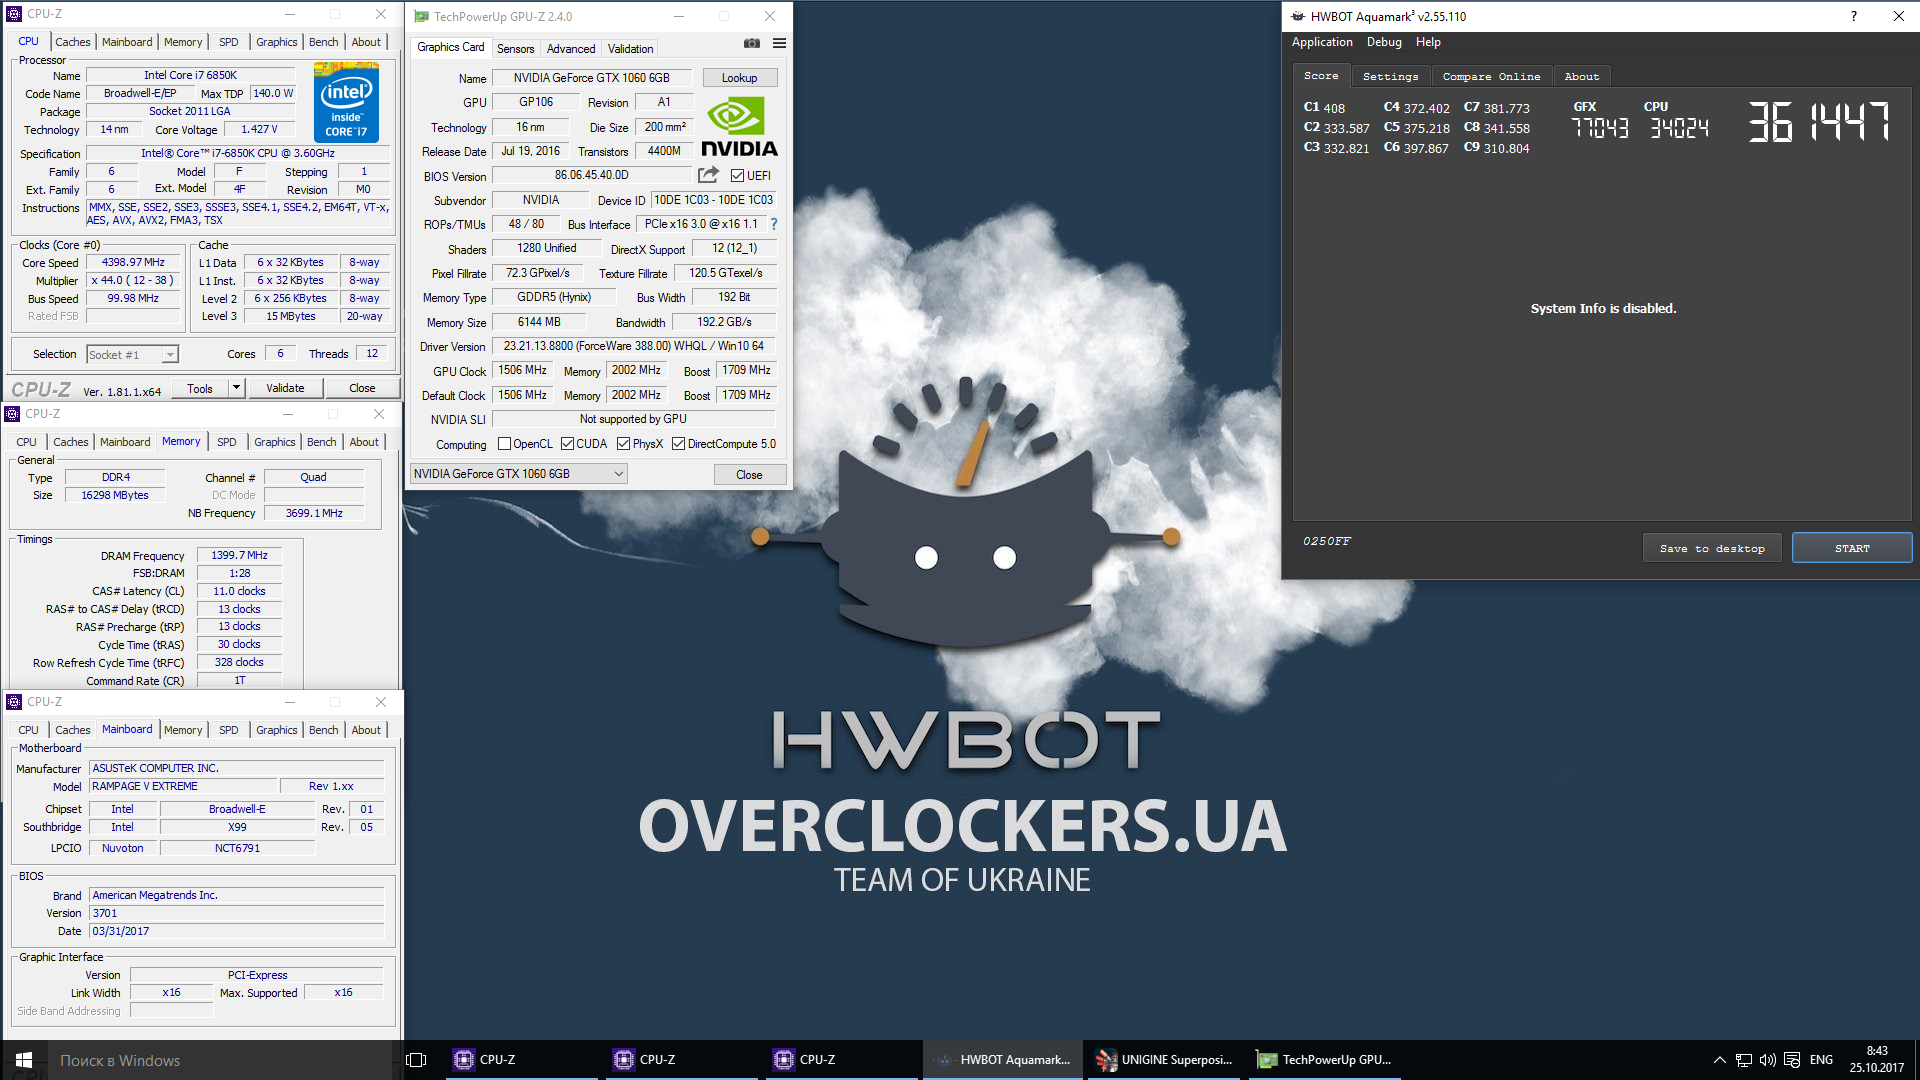This screenshot has height=1080, width=1920.
Task: Open the GPU selection dropdown in GPU-Z
Action: (519, 474)
